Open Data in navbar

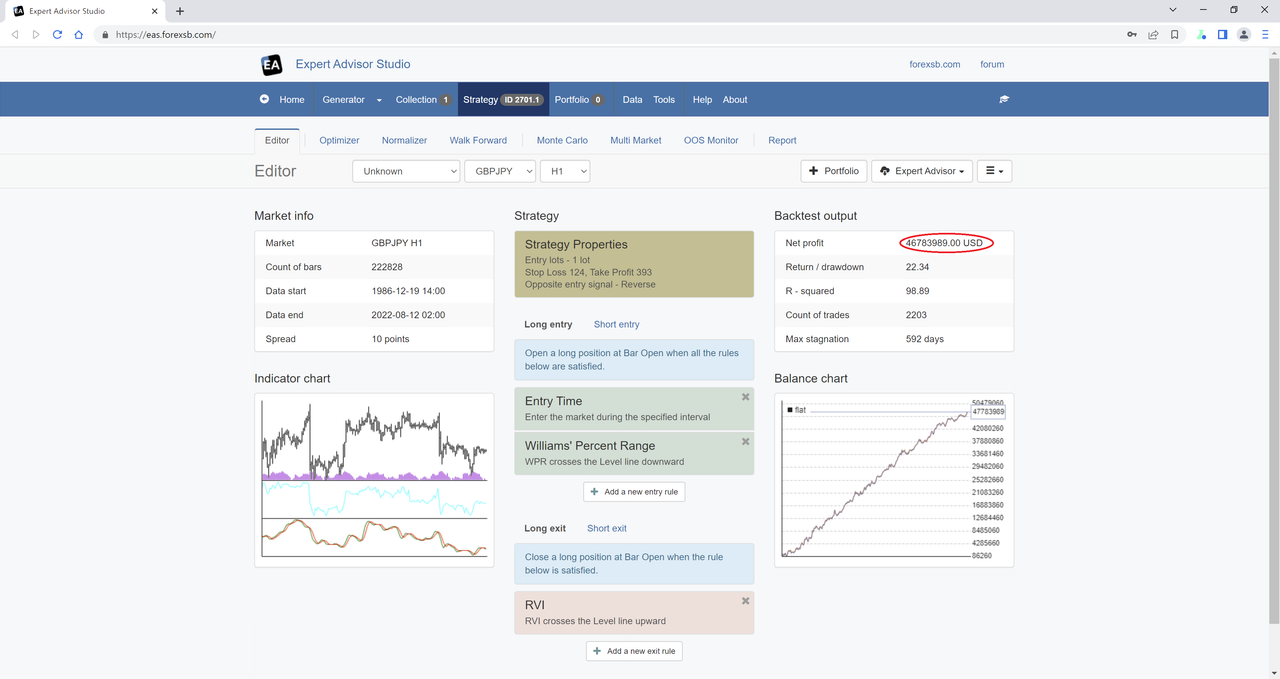(x=632, y=100)
